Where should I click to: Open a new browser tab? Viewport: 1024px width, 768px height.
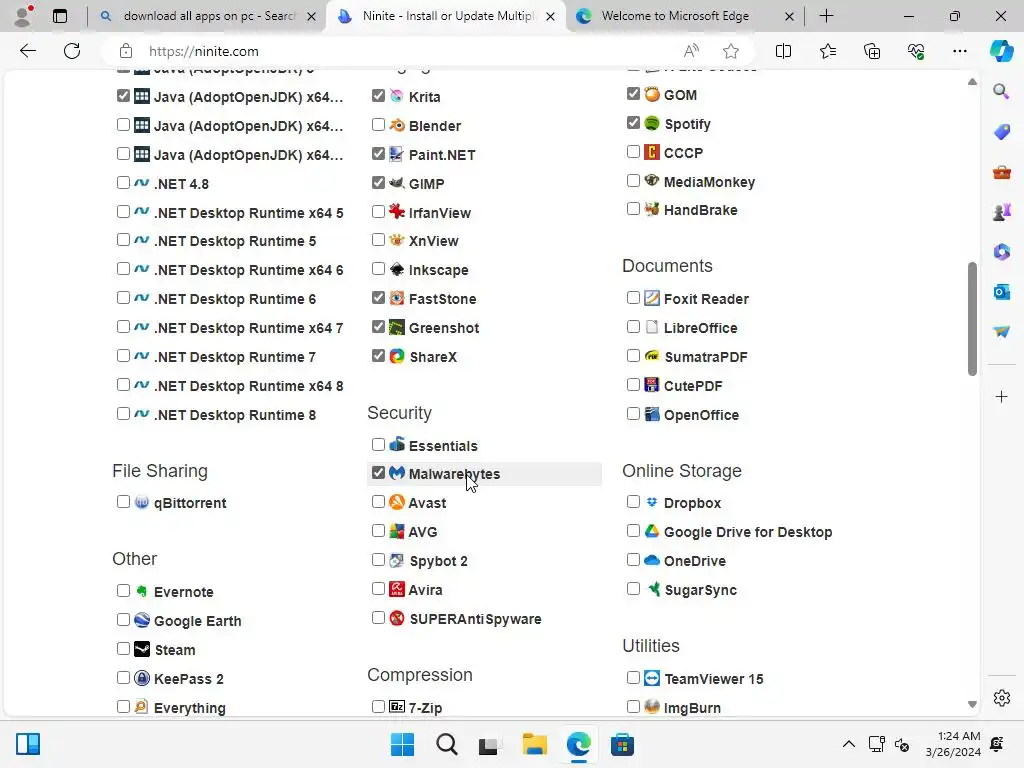[x=826, y=16]
